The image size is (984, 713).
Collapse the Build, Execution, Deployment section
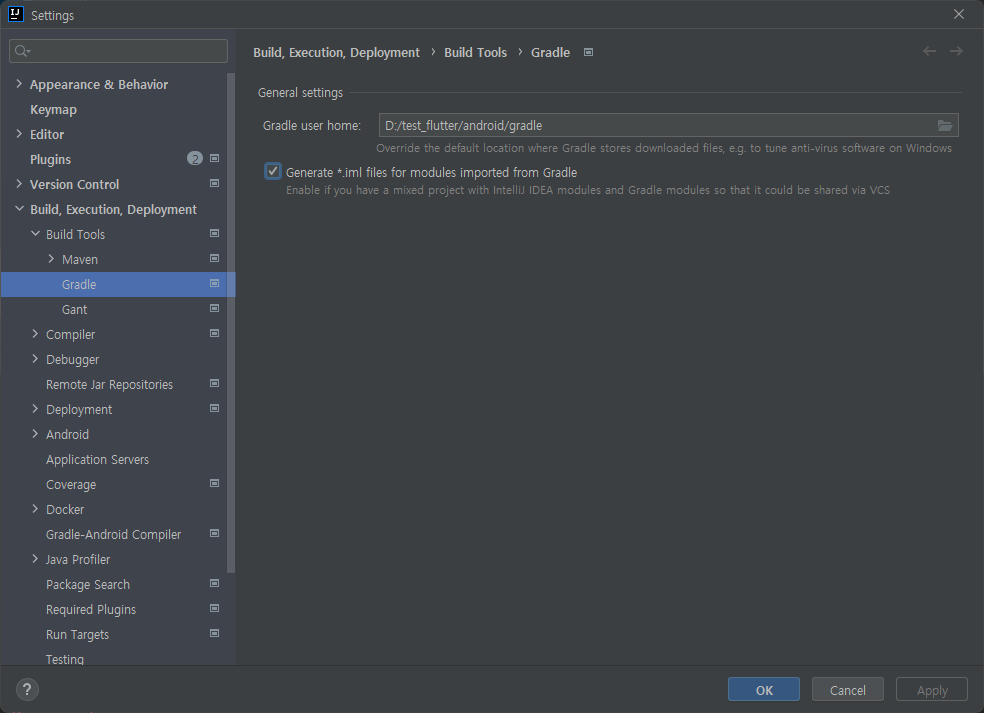pyautogui.click(x=19, y=209)
